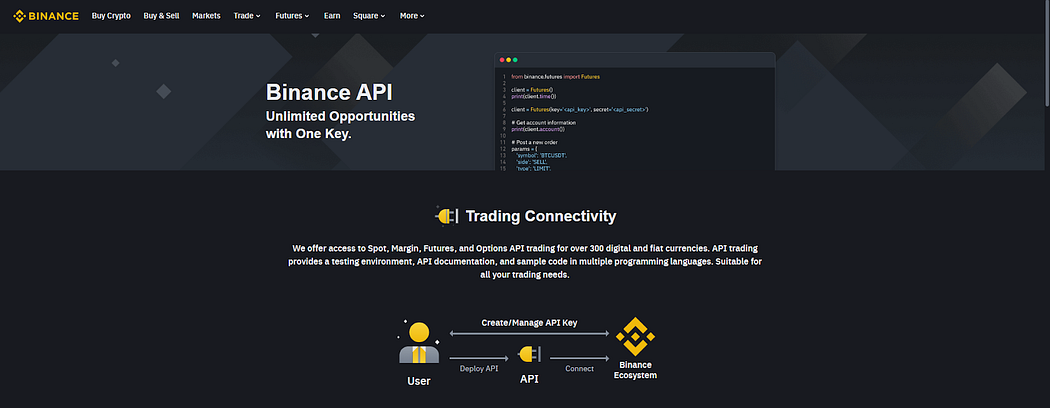1050x408 pixels.
Task: Click the Binance Ecosystem logo icon
Action: tap(635, 336)
